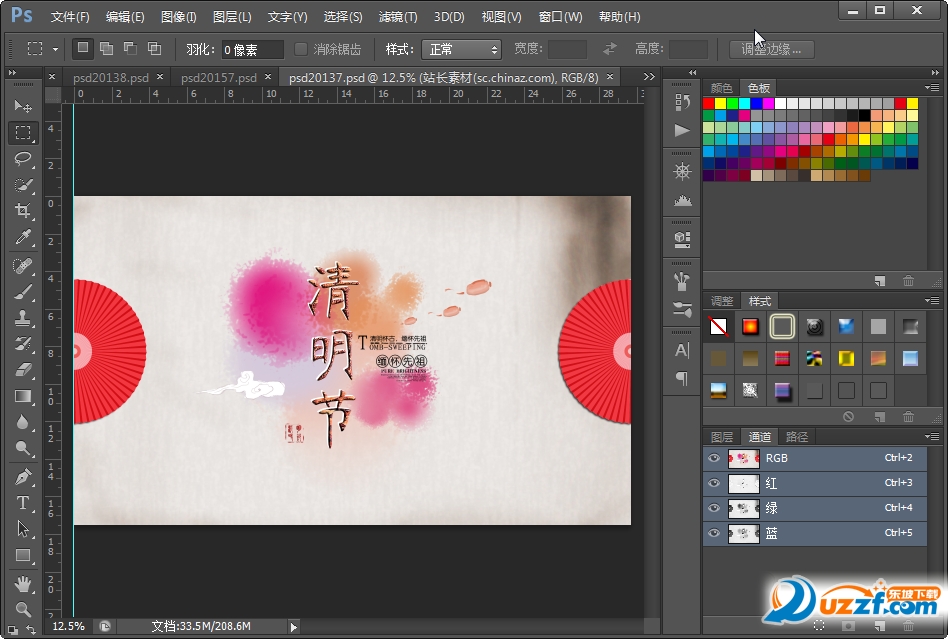
Task: Select the Lasso tool
Action: tap(23, 159)
